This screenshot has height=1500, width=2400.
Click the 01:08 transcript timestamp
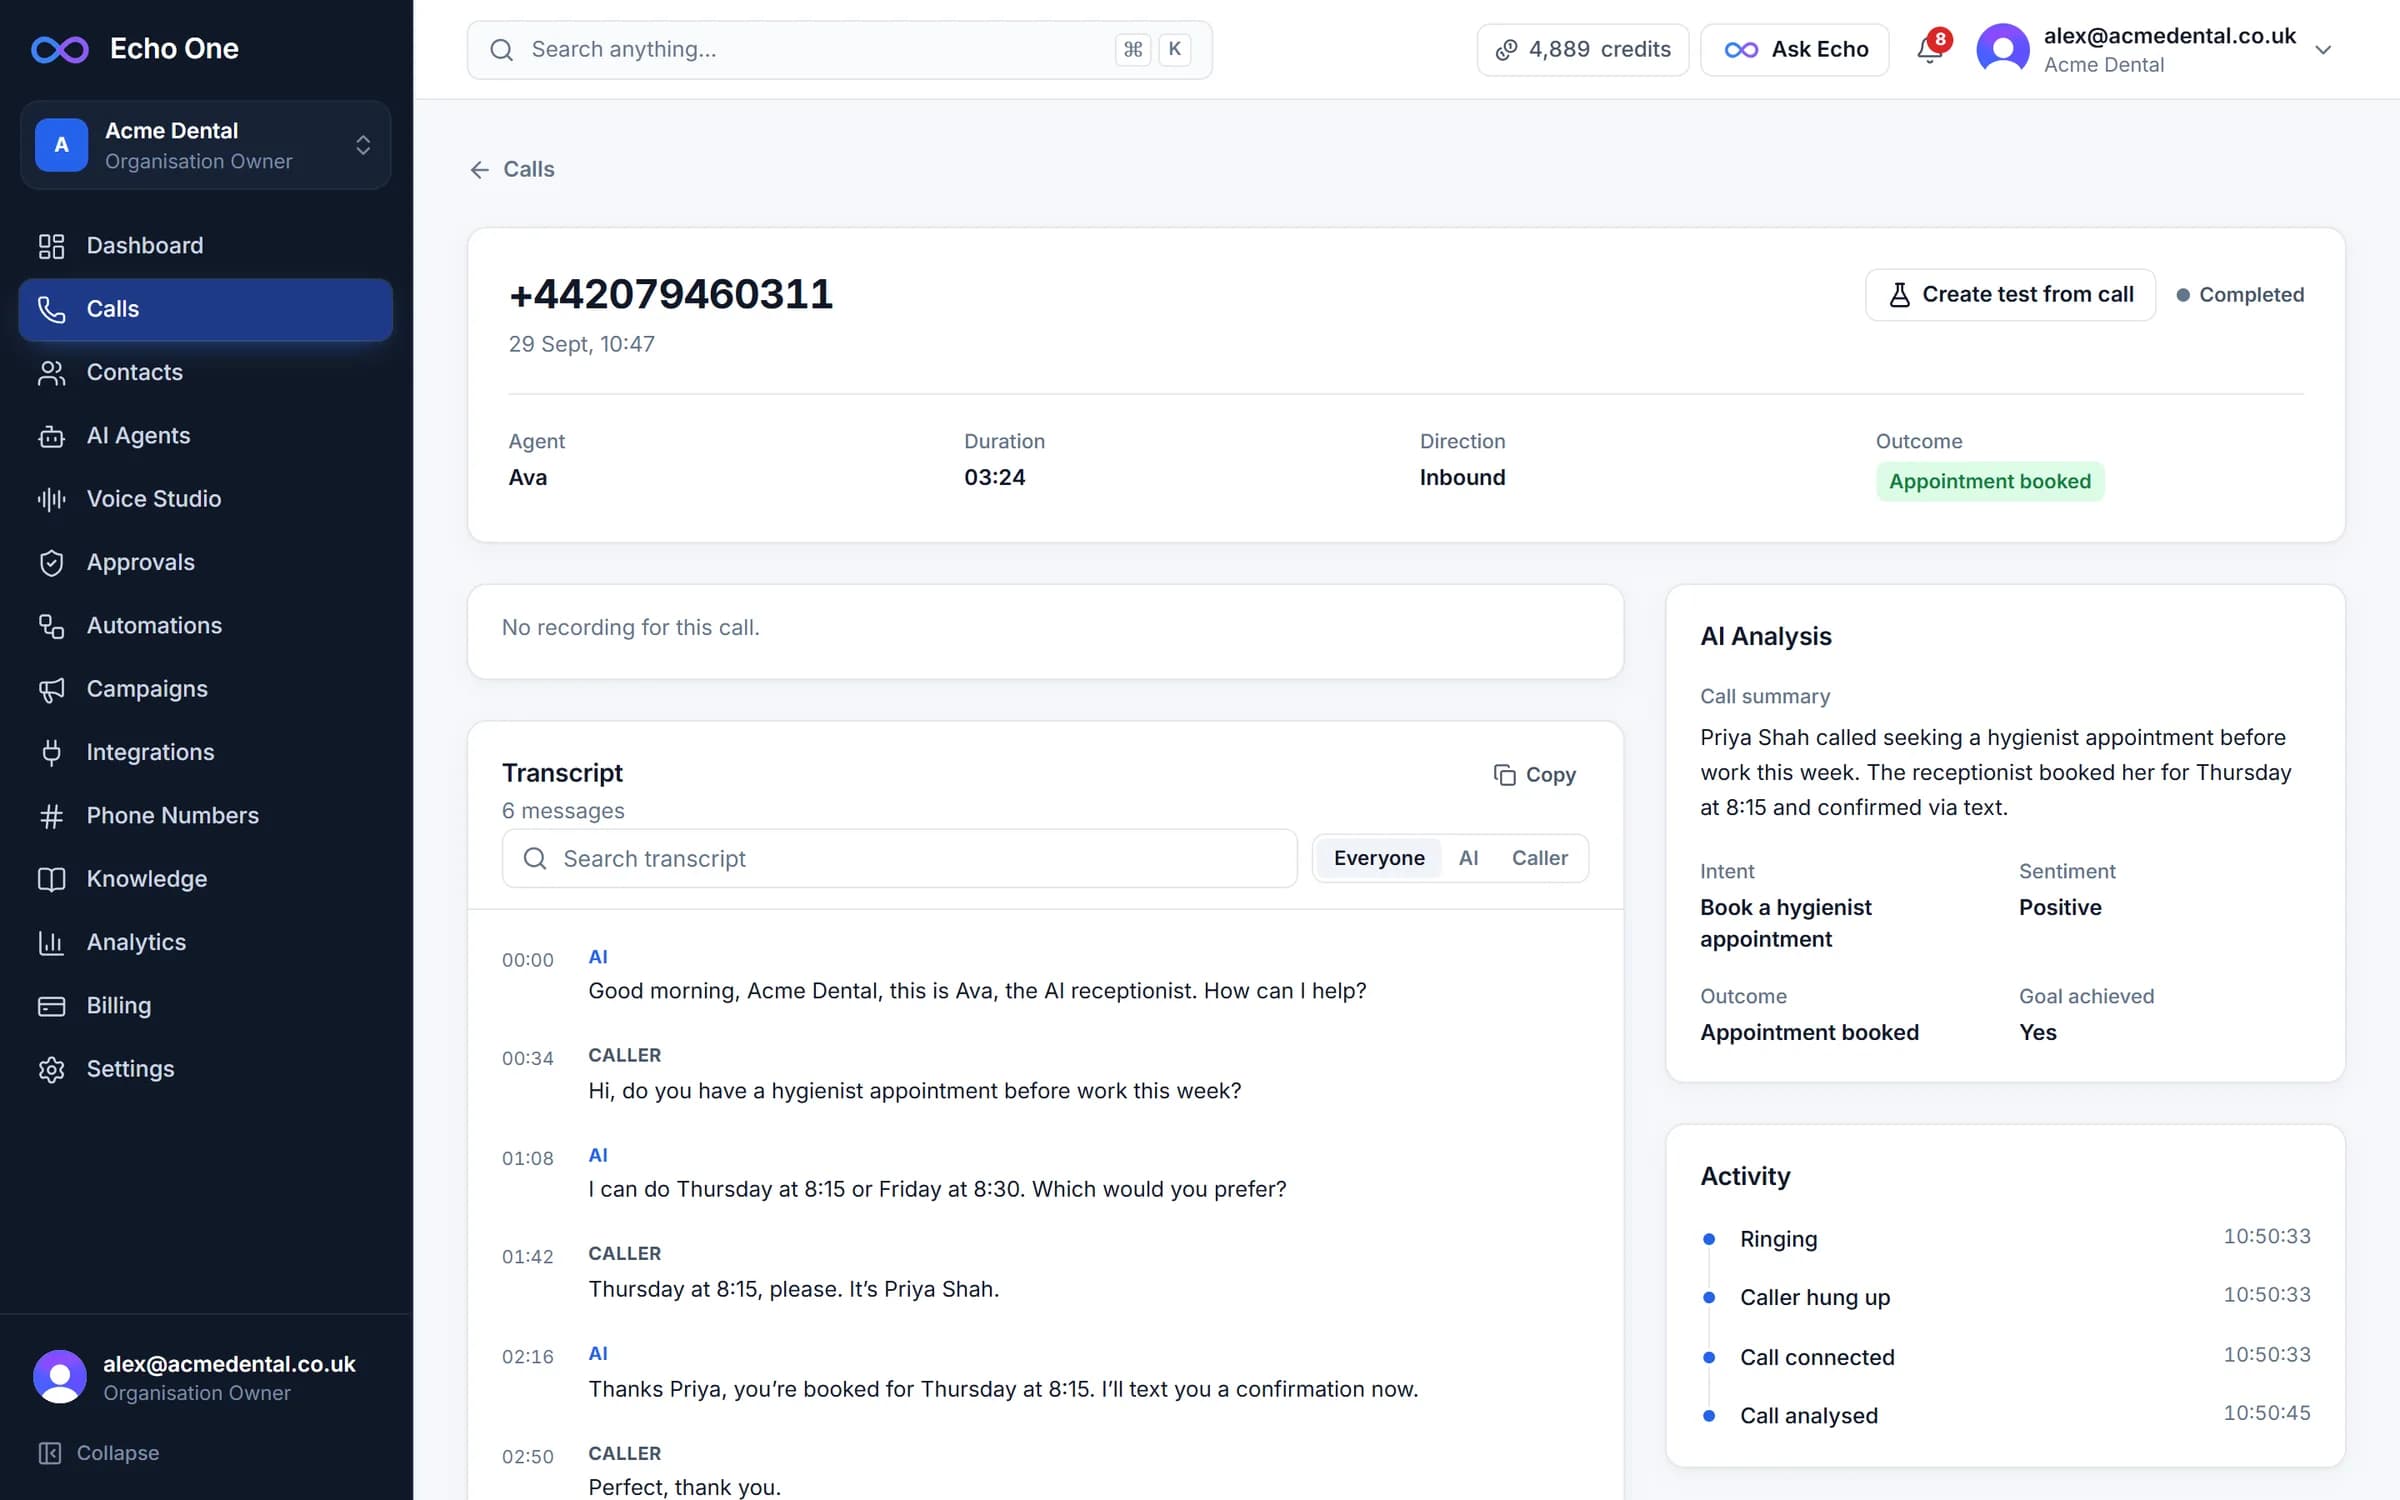click(x=527, y=1158)
